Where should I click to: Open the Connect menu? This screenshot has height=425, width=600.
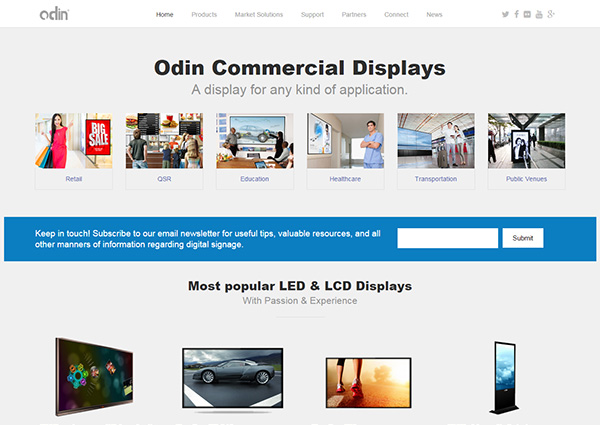396,15
